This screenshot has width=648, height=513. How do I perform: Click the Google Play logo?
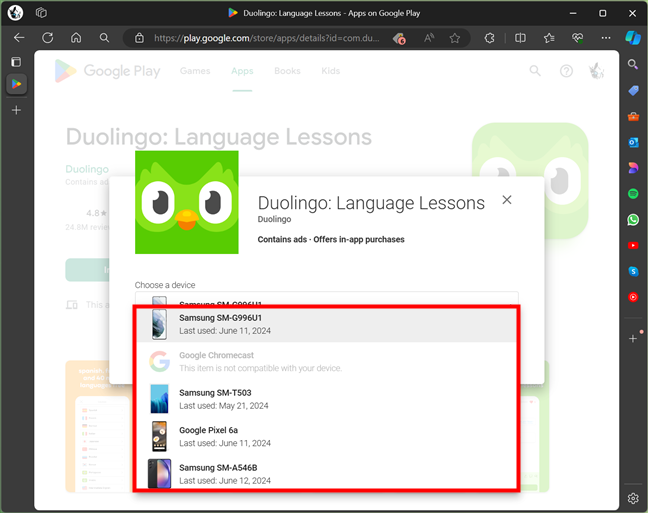(x=107, y=71)
